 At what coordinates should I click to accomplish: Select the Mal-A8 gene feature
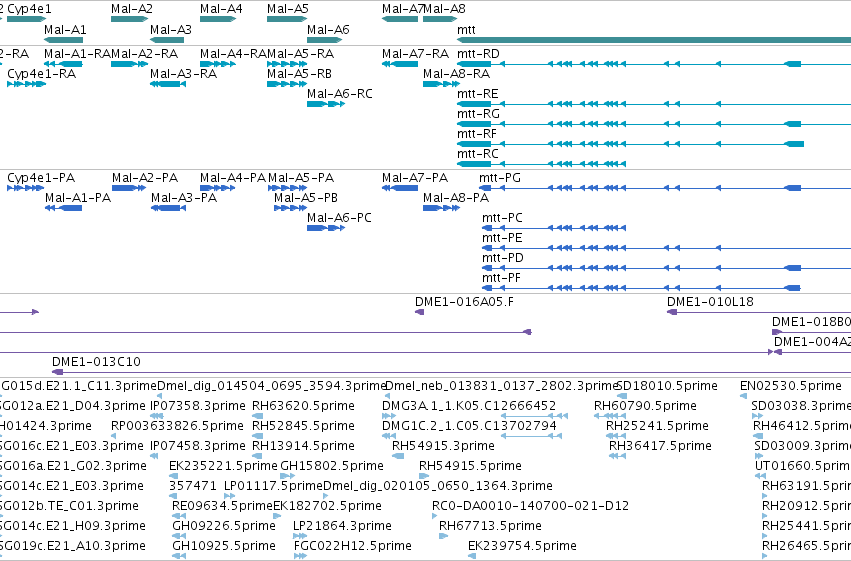[440, 19]
